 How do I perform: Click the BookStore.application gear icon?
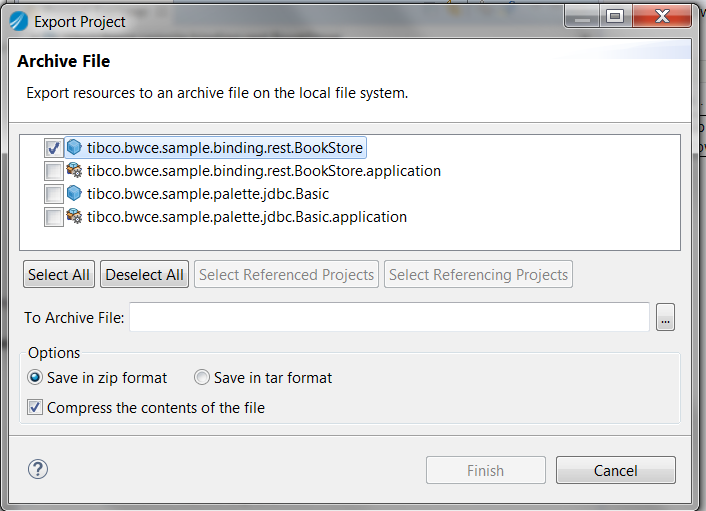pyautogui.click(x=74, y=170)
